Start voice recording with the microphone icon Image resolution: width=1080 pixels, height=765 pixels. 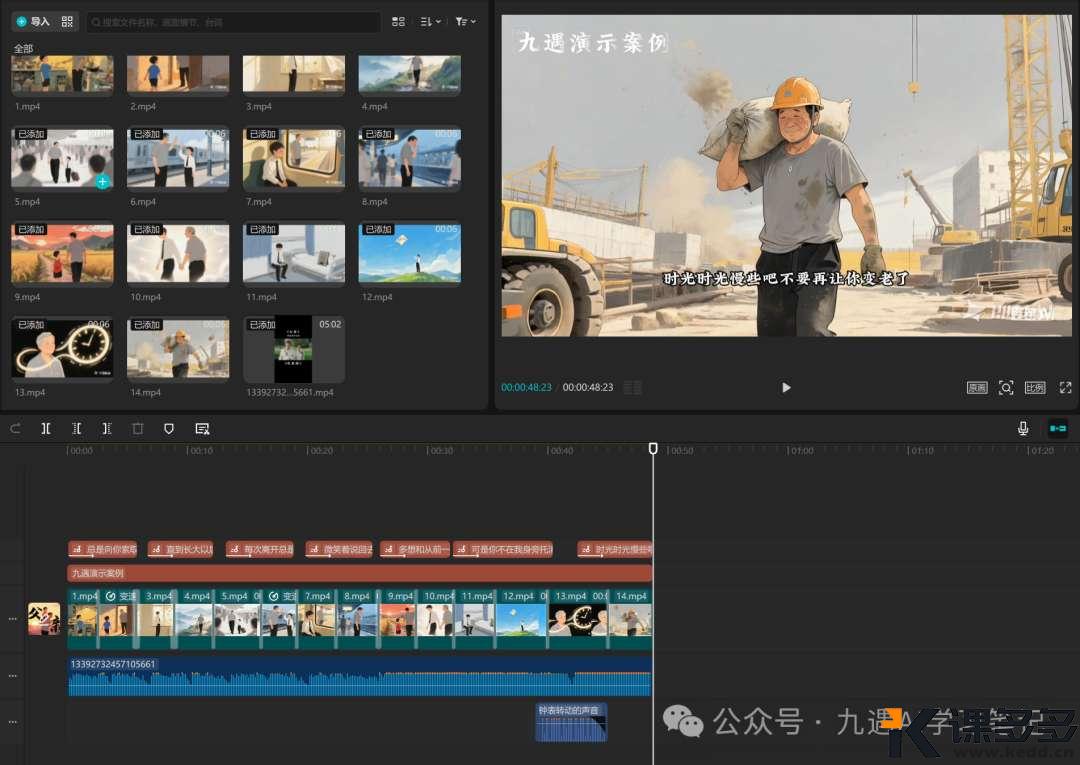pos(1023,428)
